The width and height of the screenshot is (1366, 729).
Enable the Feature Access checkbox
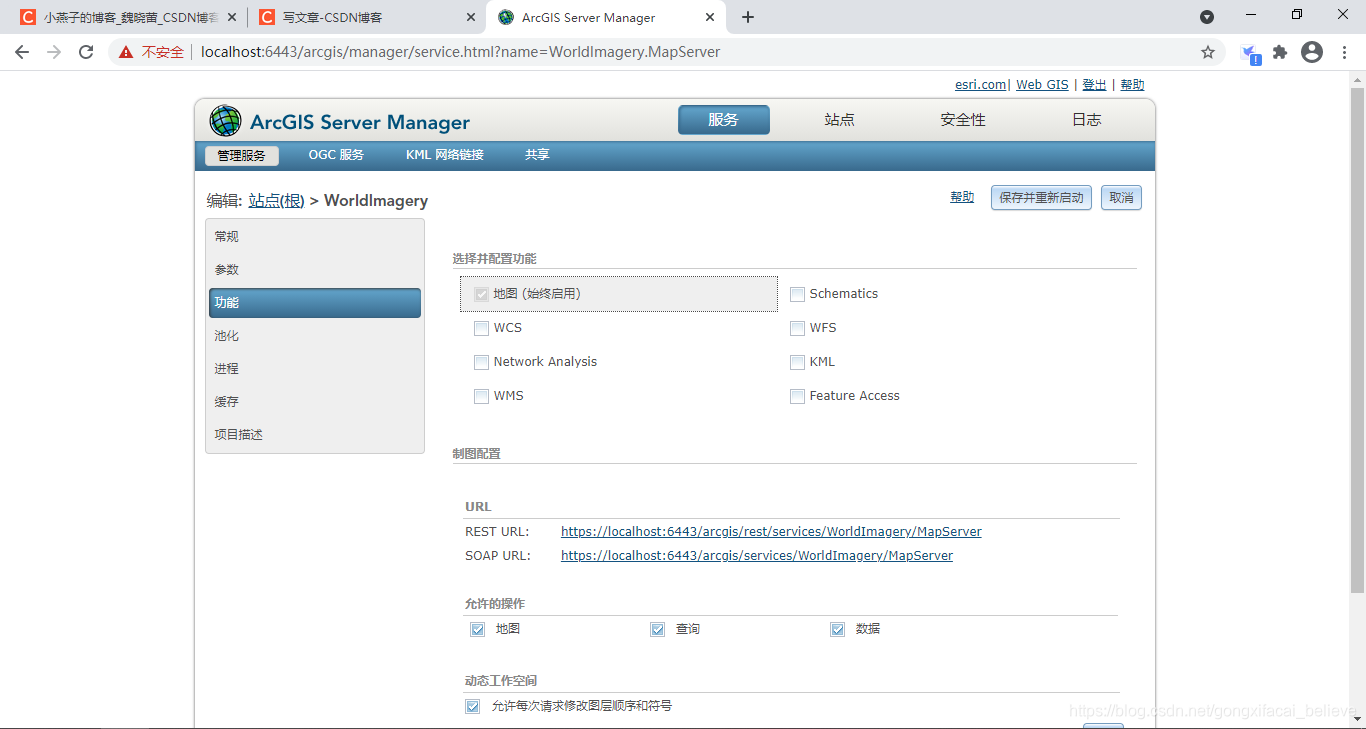[797, 396]
